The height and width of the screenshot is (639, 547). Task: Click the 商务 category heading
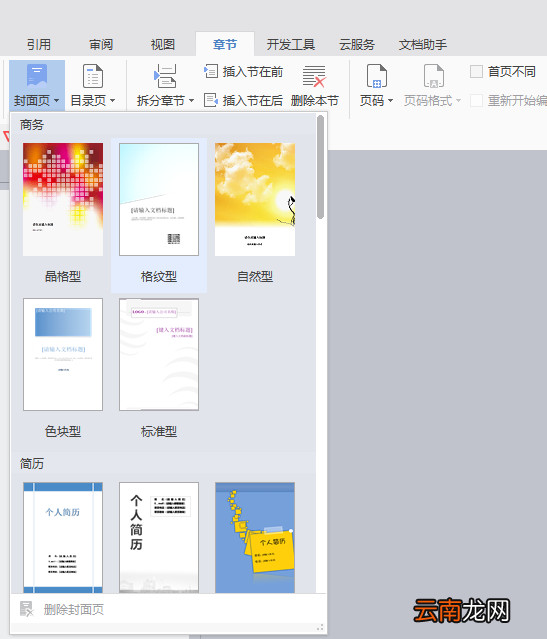[x=31, y=125]
